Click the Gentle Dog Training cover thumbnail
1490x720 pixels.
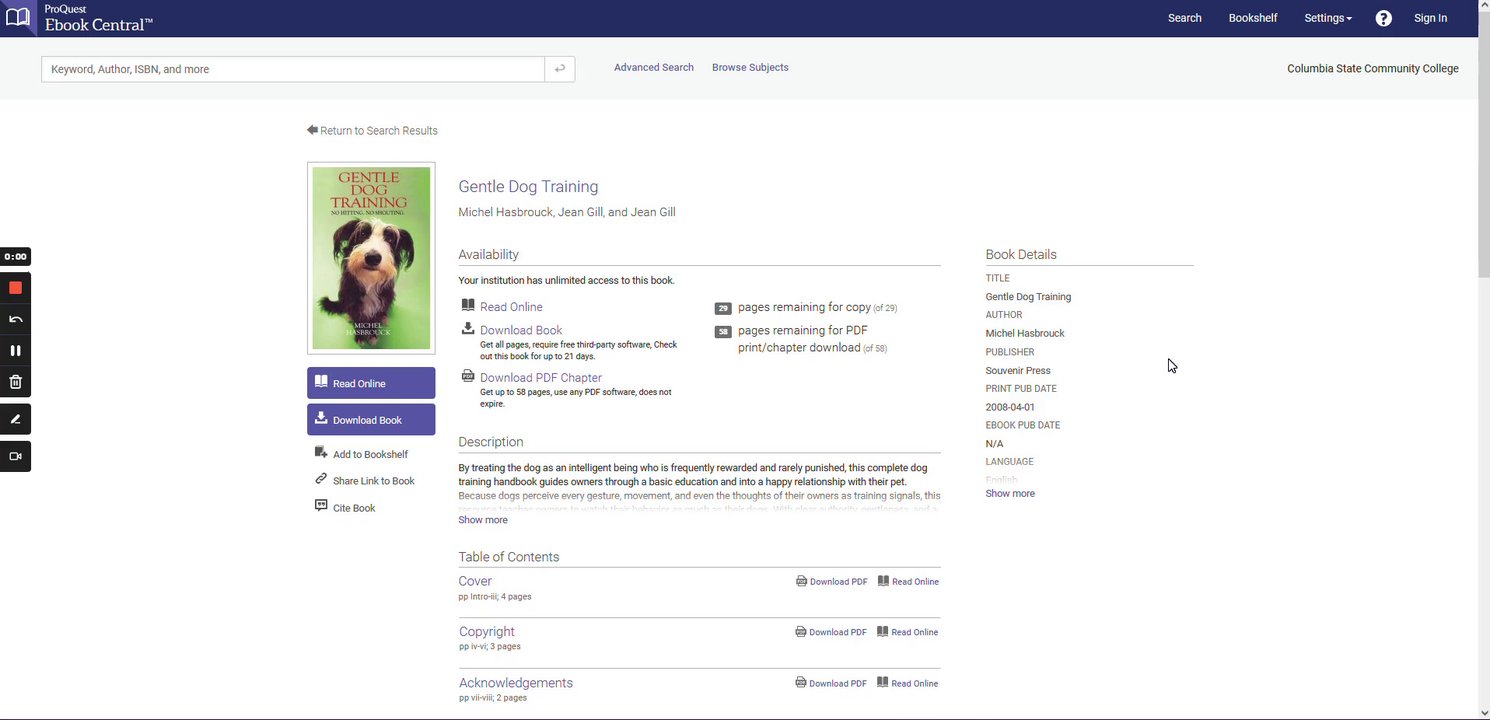pos(371,258)
